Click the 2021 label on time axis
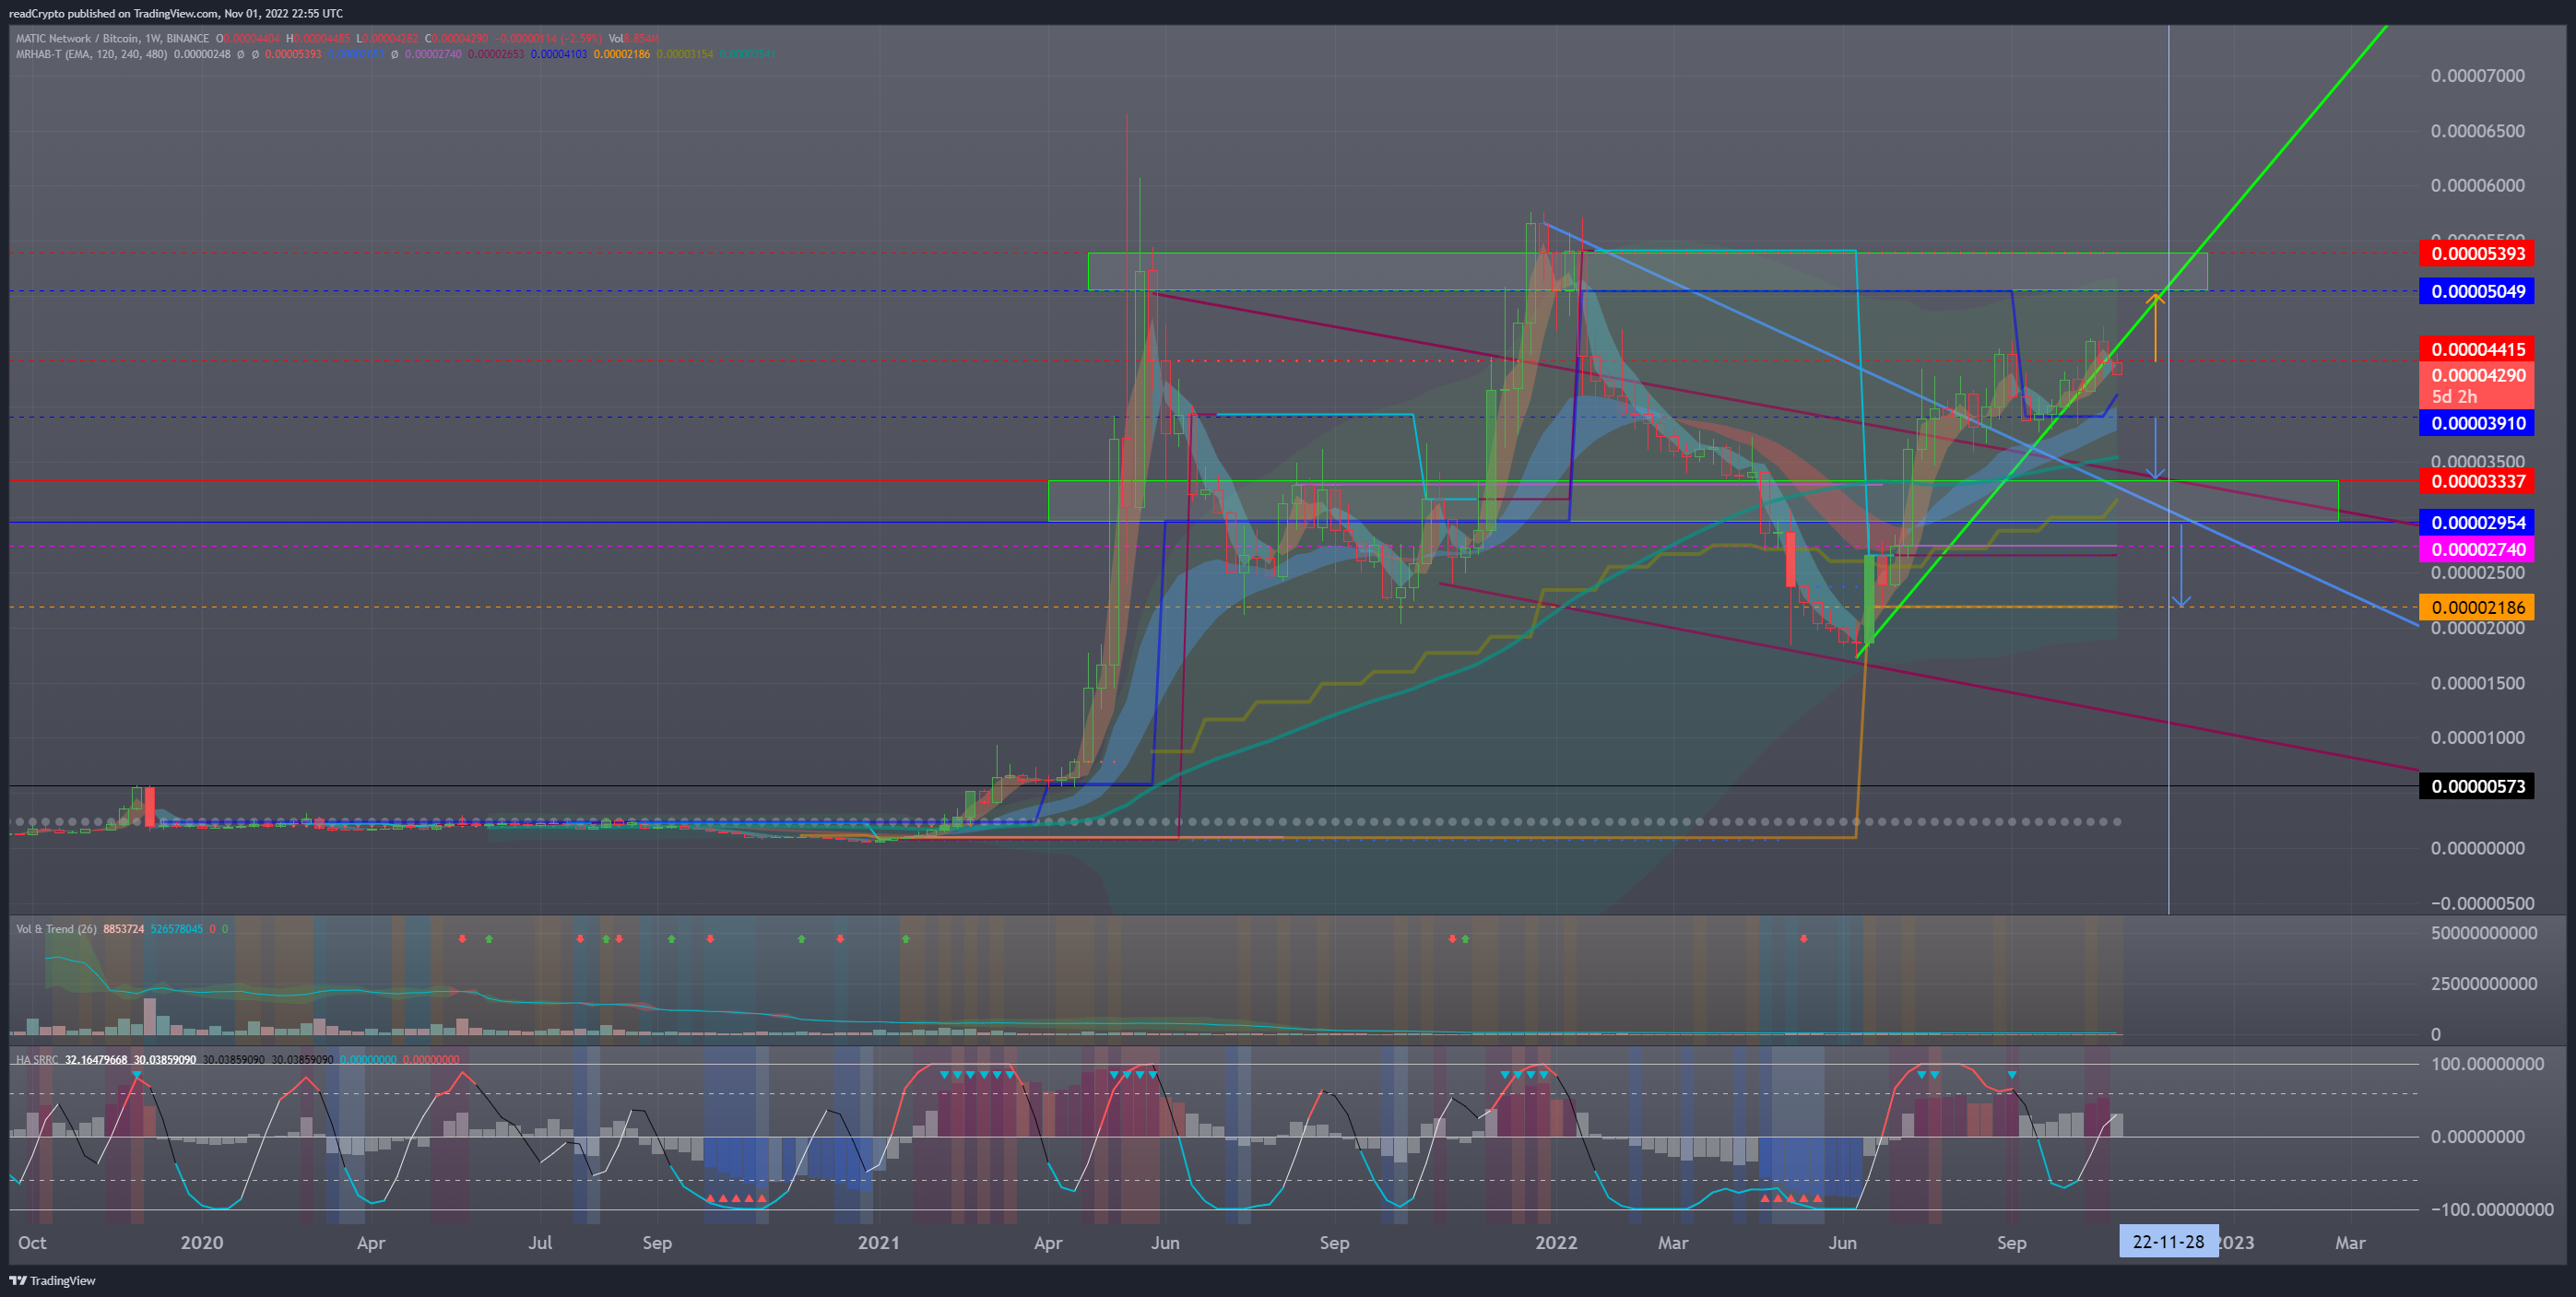2576x1297 pixels. (x=878, y=1242)
